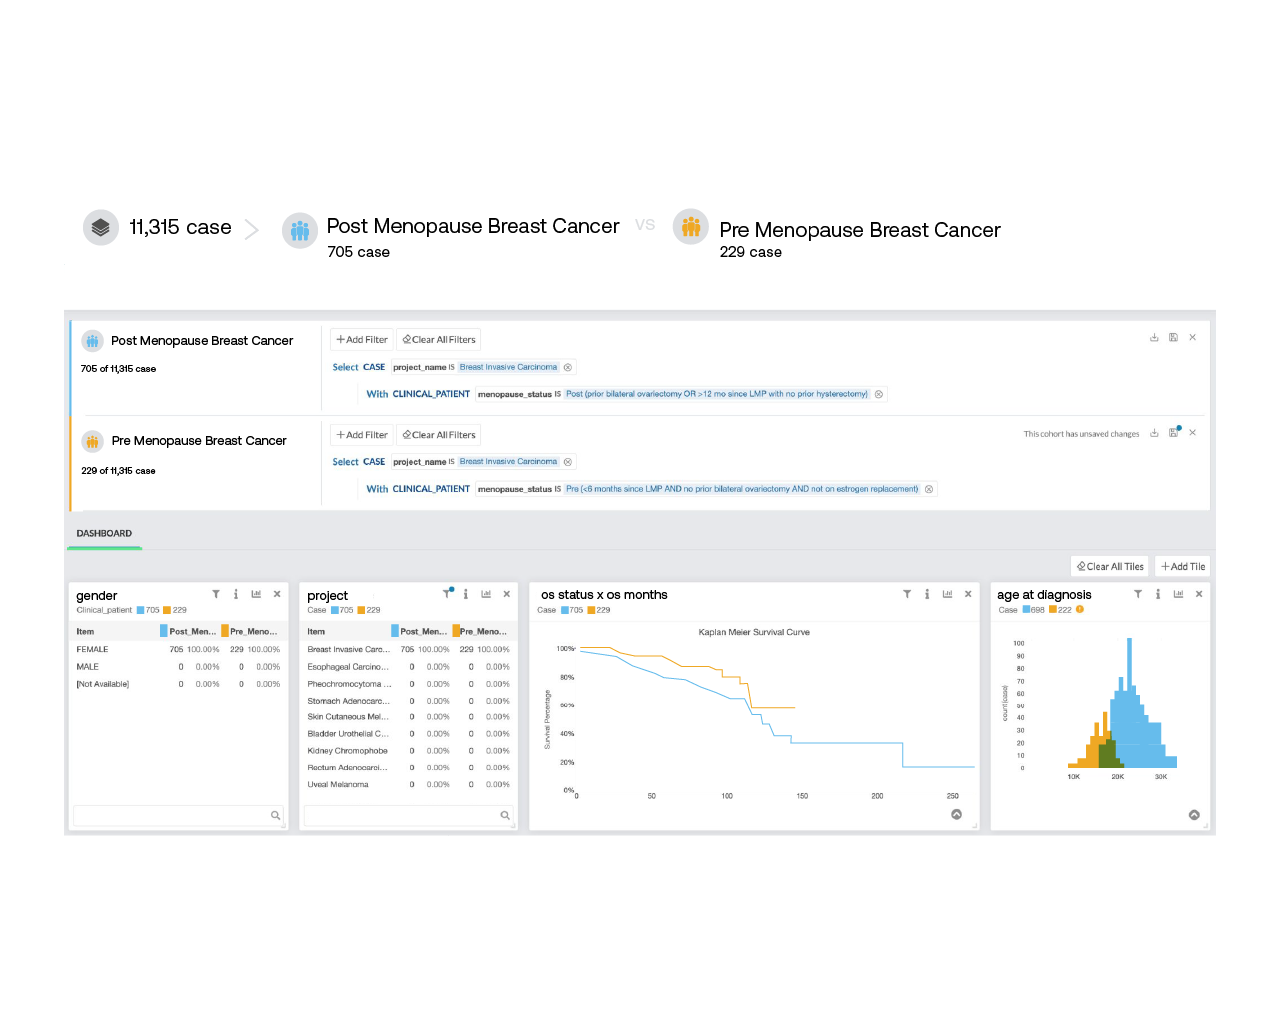Collapse the age at diagnosis tile with up-arrow
The image size is (1280, 1024).
tap(1194, 815)
